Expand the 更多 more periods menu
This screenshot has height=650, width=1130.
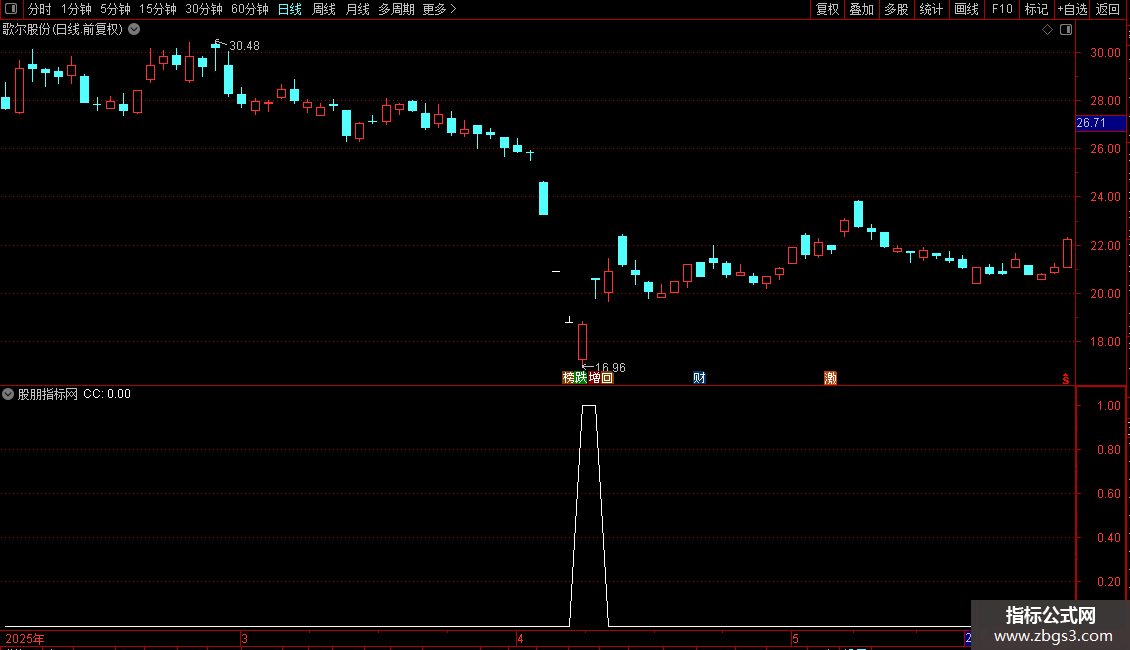point(439,9)
